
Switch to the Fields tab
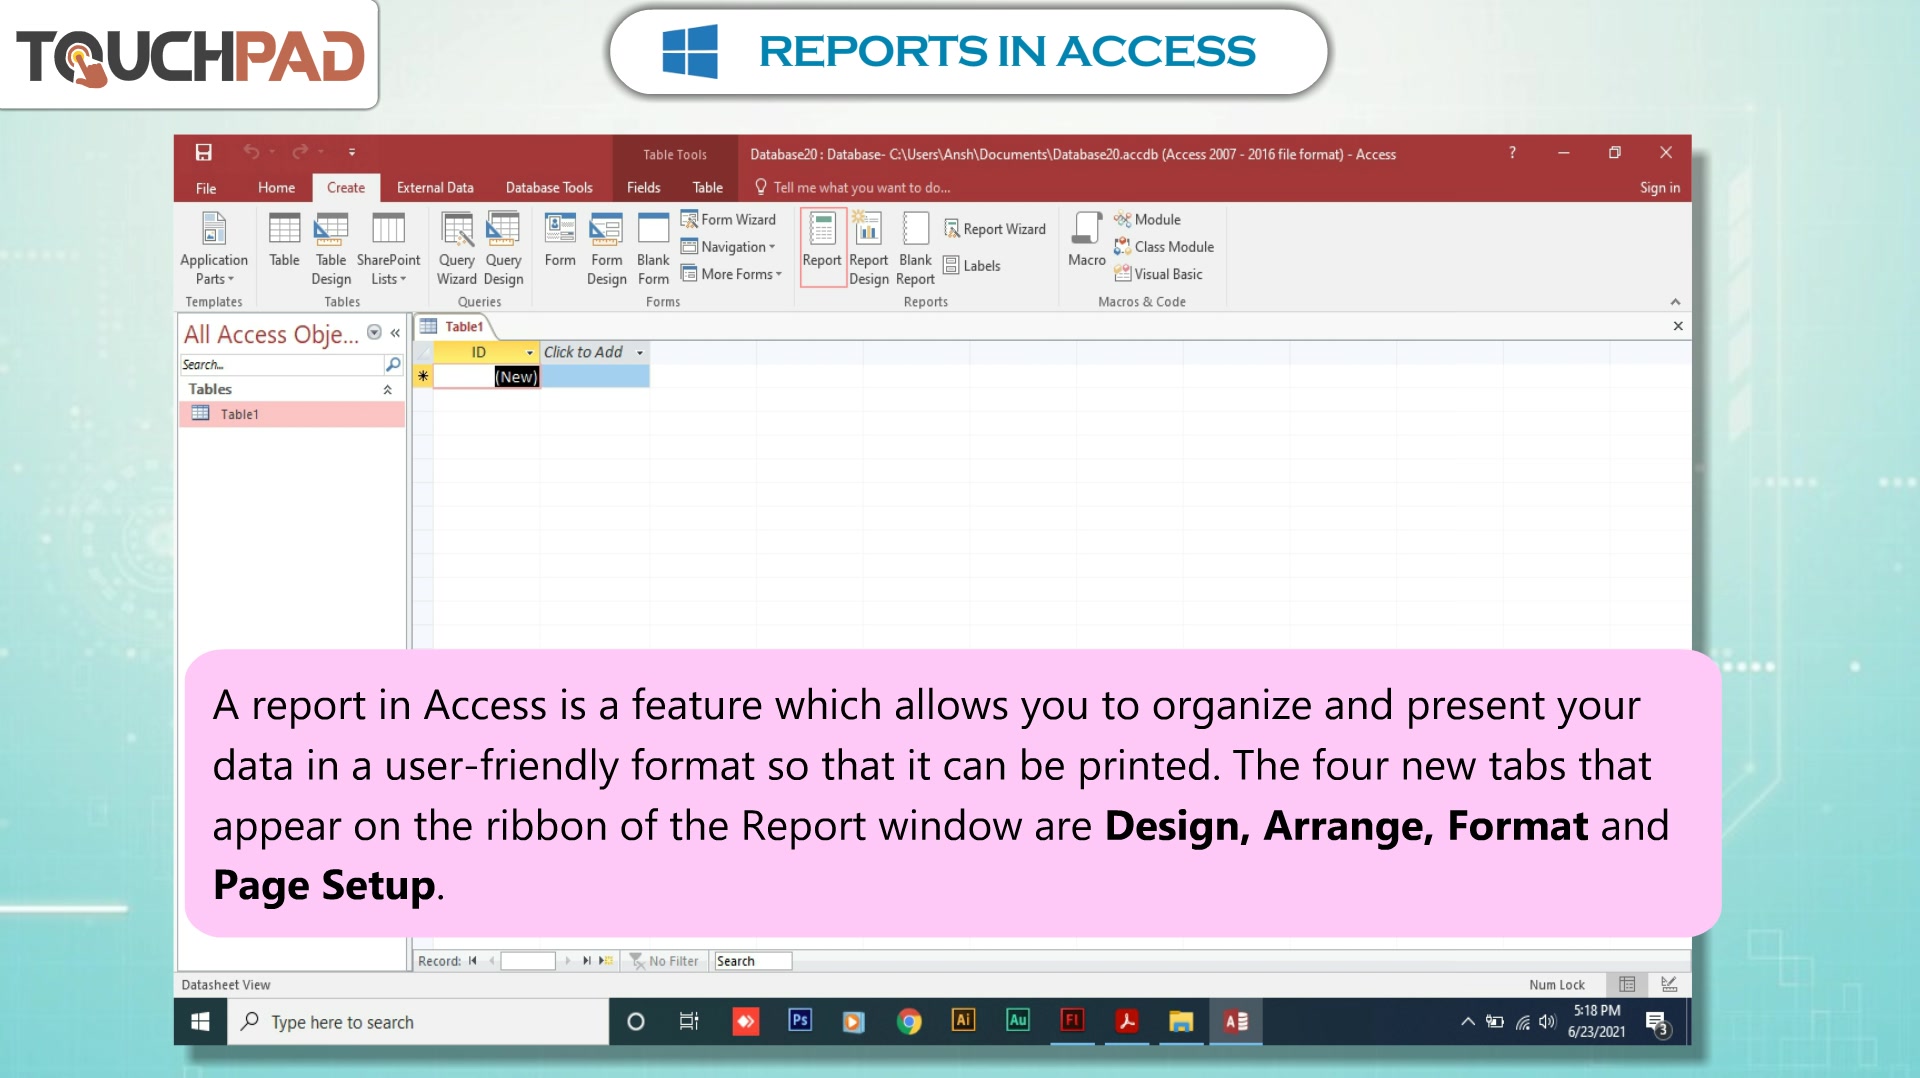[643, 187]
